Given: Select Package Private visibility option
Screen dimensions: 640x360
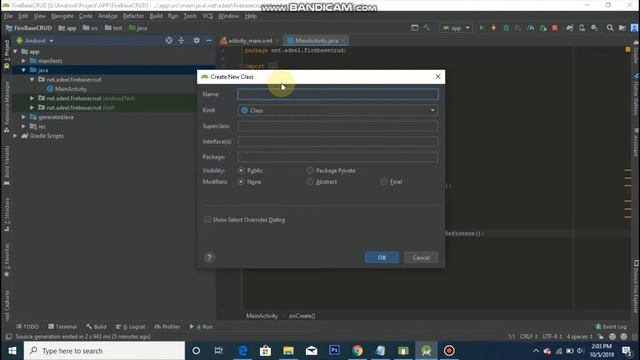Looking at the screenshot, I should point(310,170).
